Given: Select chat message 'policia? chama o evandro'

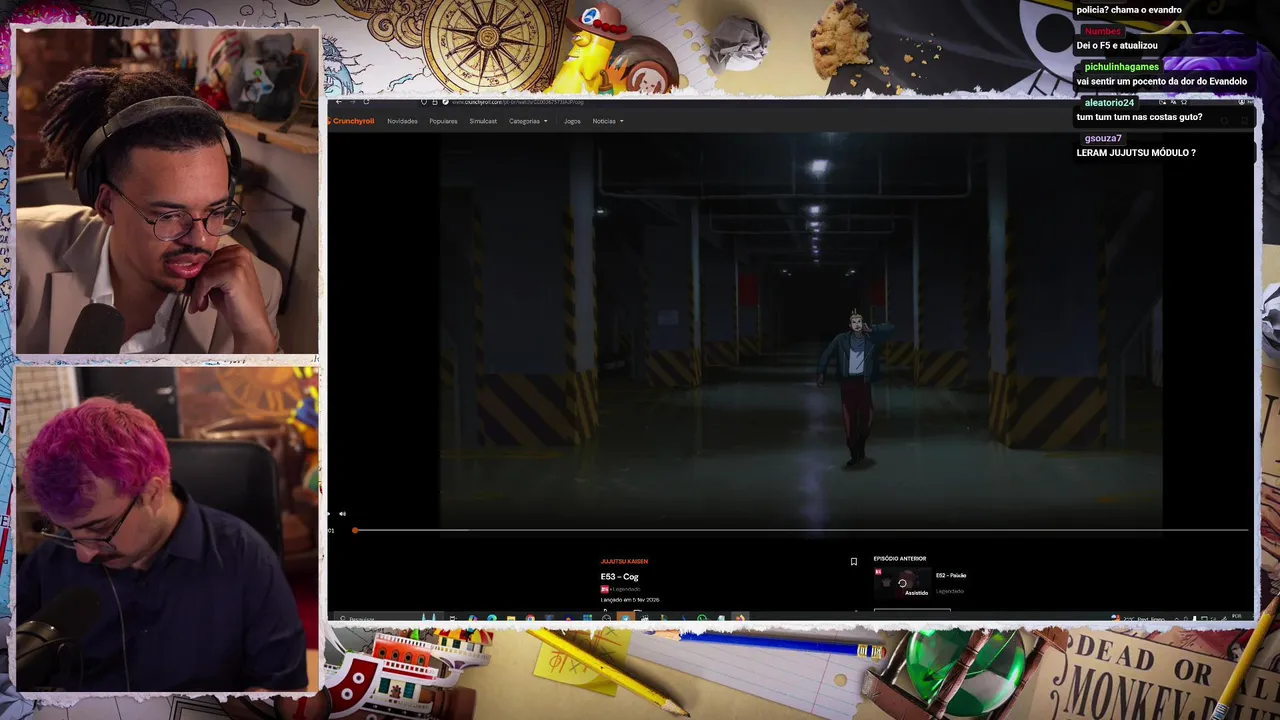Looking at the screenshot, I should pos(1129,10).
